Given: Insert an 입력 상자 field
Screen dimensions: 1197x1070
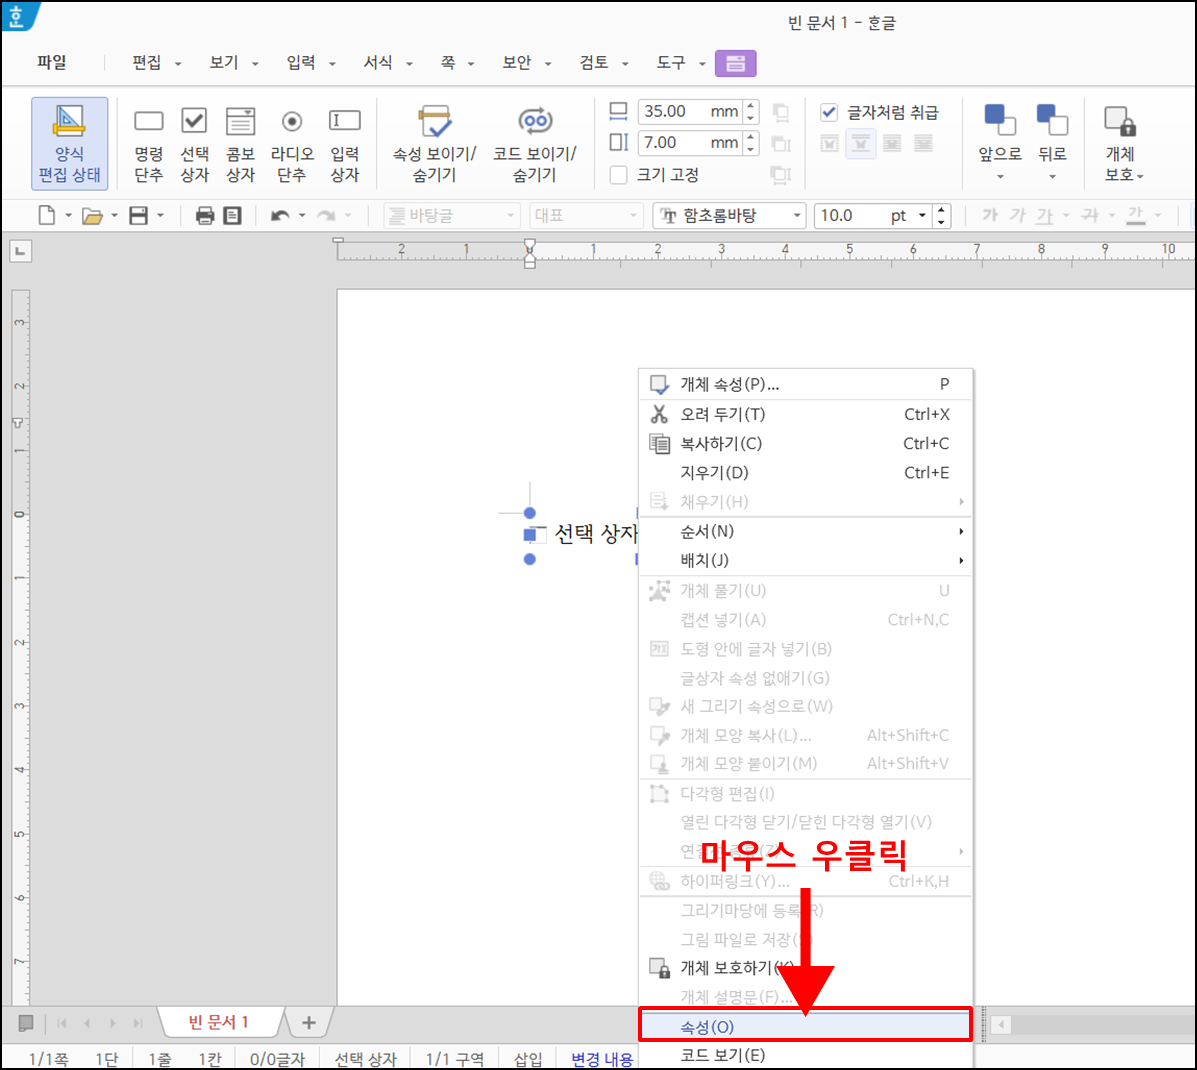Looking at the screenshot, I should click(x=344, y=143).
